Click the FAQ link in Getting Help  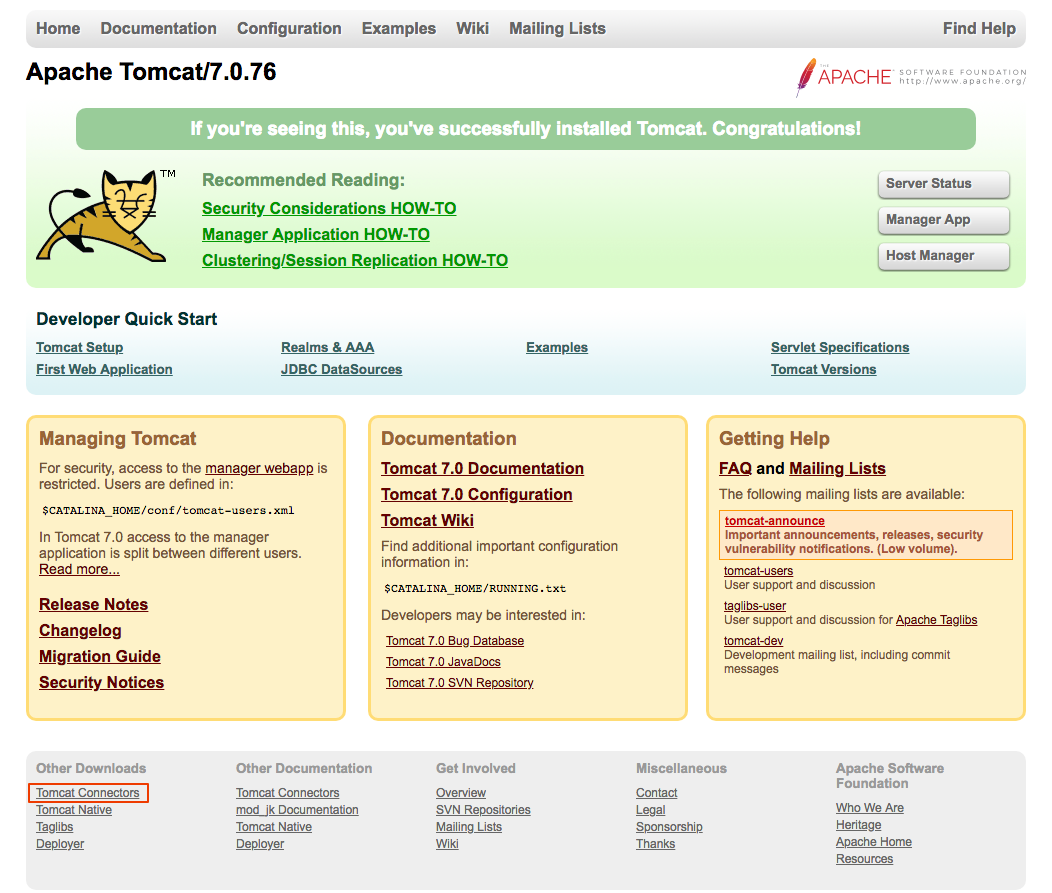coord(735,469)
